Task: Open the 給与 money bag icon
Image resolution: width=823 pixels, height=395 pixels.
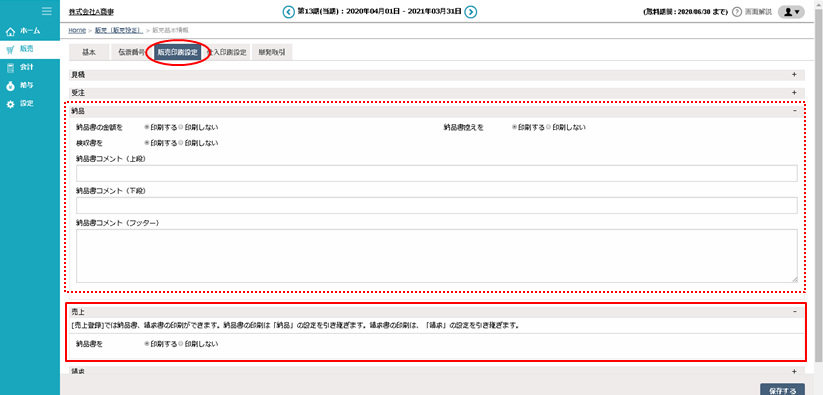Action: pos(10,86)
